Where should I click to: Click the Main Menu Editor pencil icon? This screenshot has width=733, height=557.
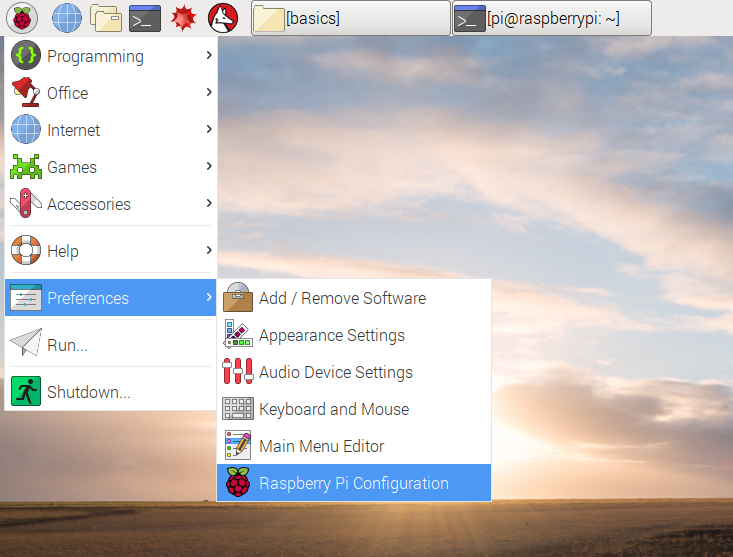click(x=238, y=445)
